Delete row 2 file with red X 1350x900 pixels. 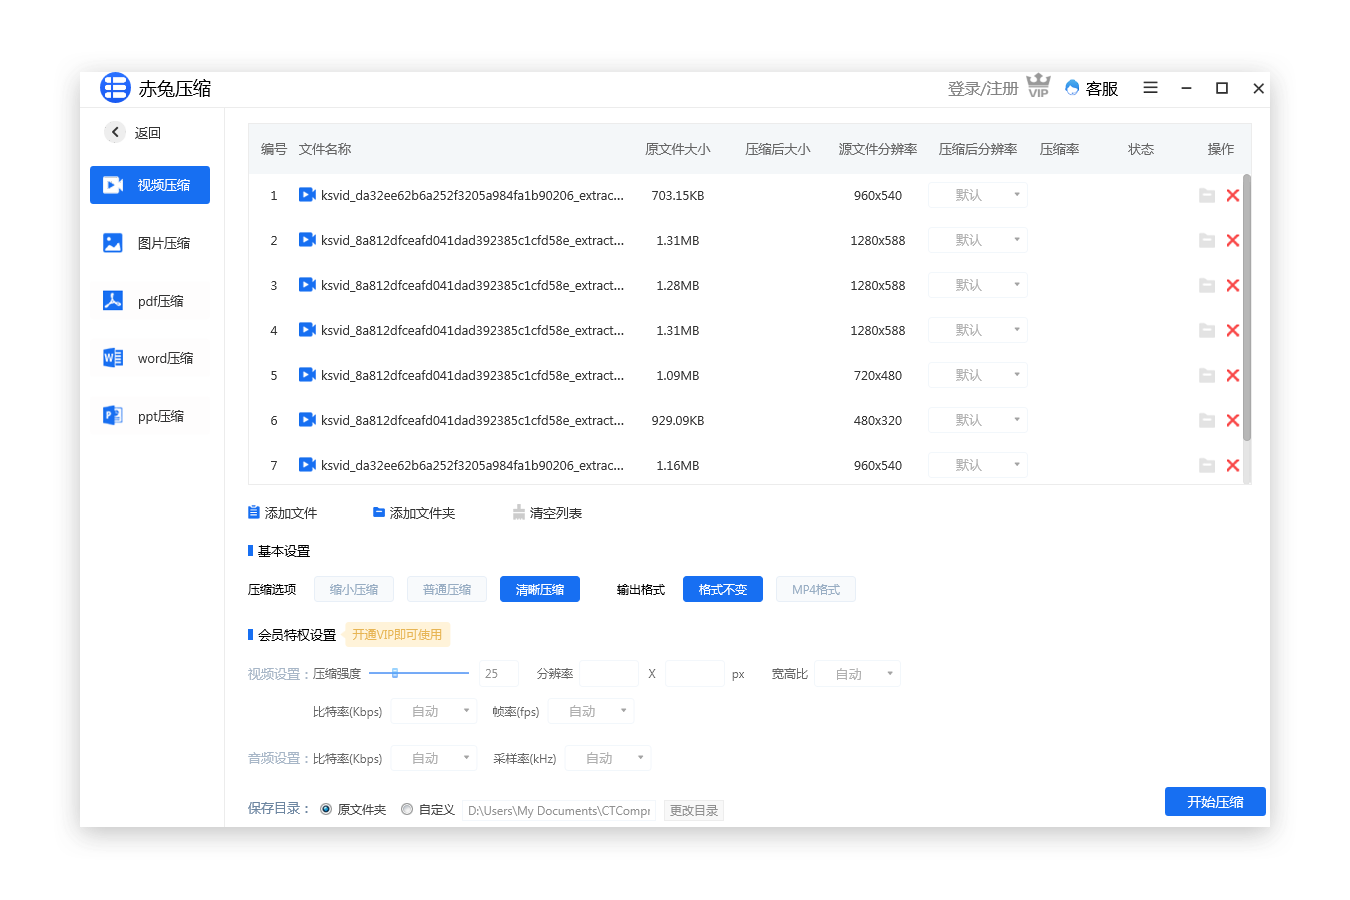(x=1233, y=241)
